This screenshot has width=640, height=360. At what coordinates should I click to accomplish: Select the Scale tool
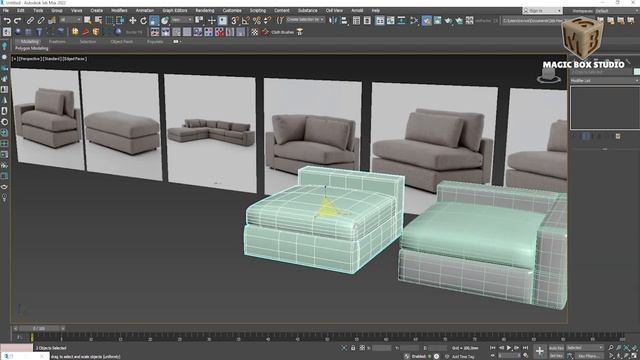pyautogui.click(x=154, y=20)
